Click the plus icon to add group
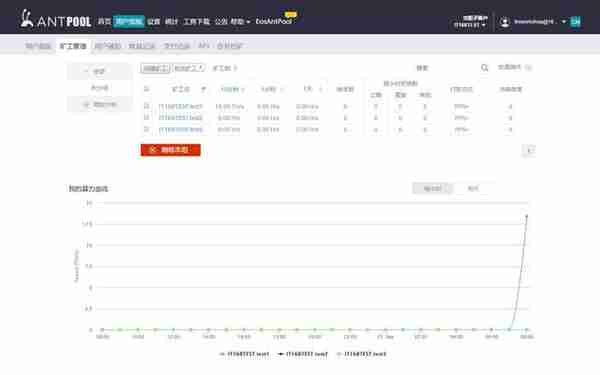Screen dimensions: 600x375 [x=86, y=104]
